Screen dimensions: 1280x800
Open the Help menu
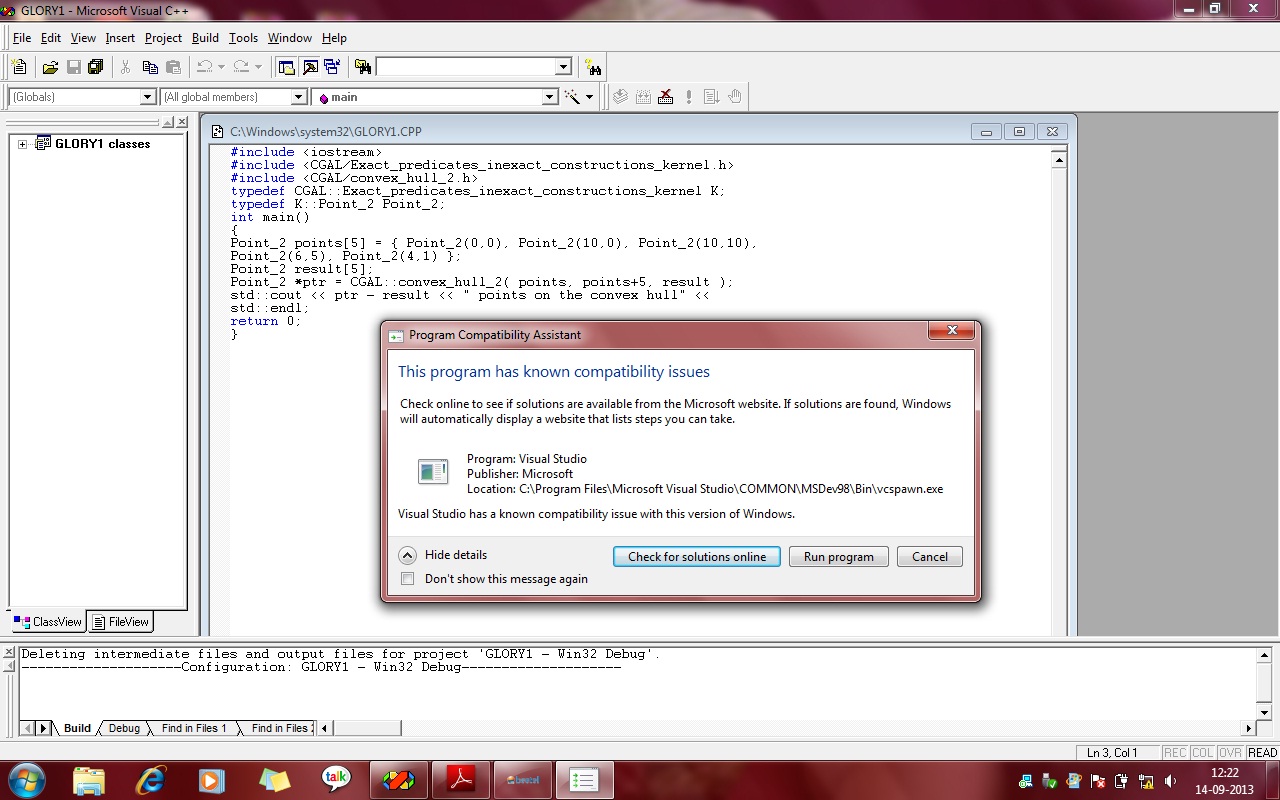(x=334, y=38)
